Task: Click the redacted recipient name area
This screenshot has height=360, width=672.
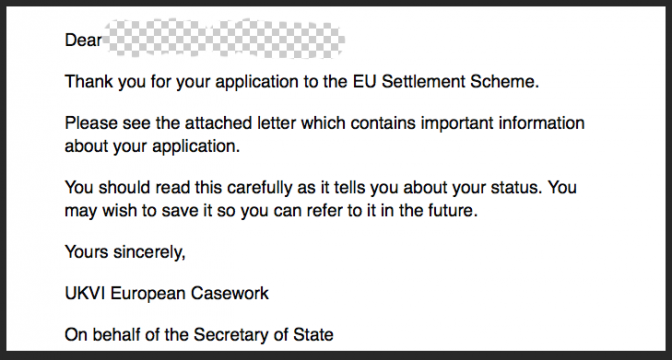Action: coord(224,38)
